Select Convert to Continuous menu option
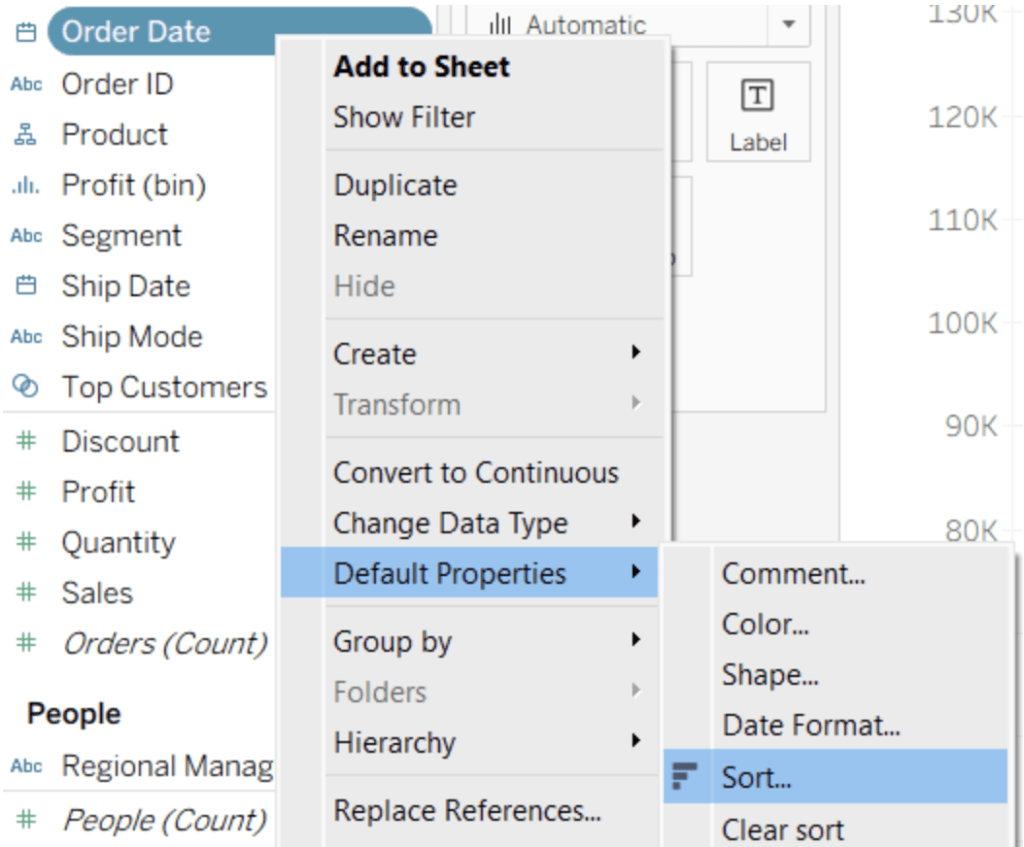 pos(475,473)
